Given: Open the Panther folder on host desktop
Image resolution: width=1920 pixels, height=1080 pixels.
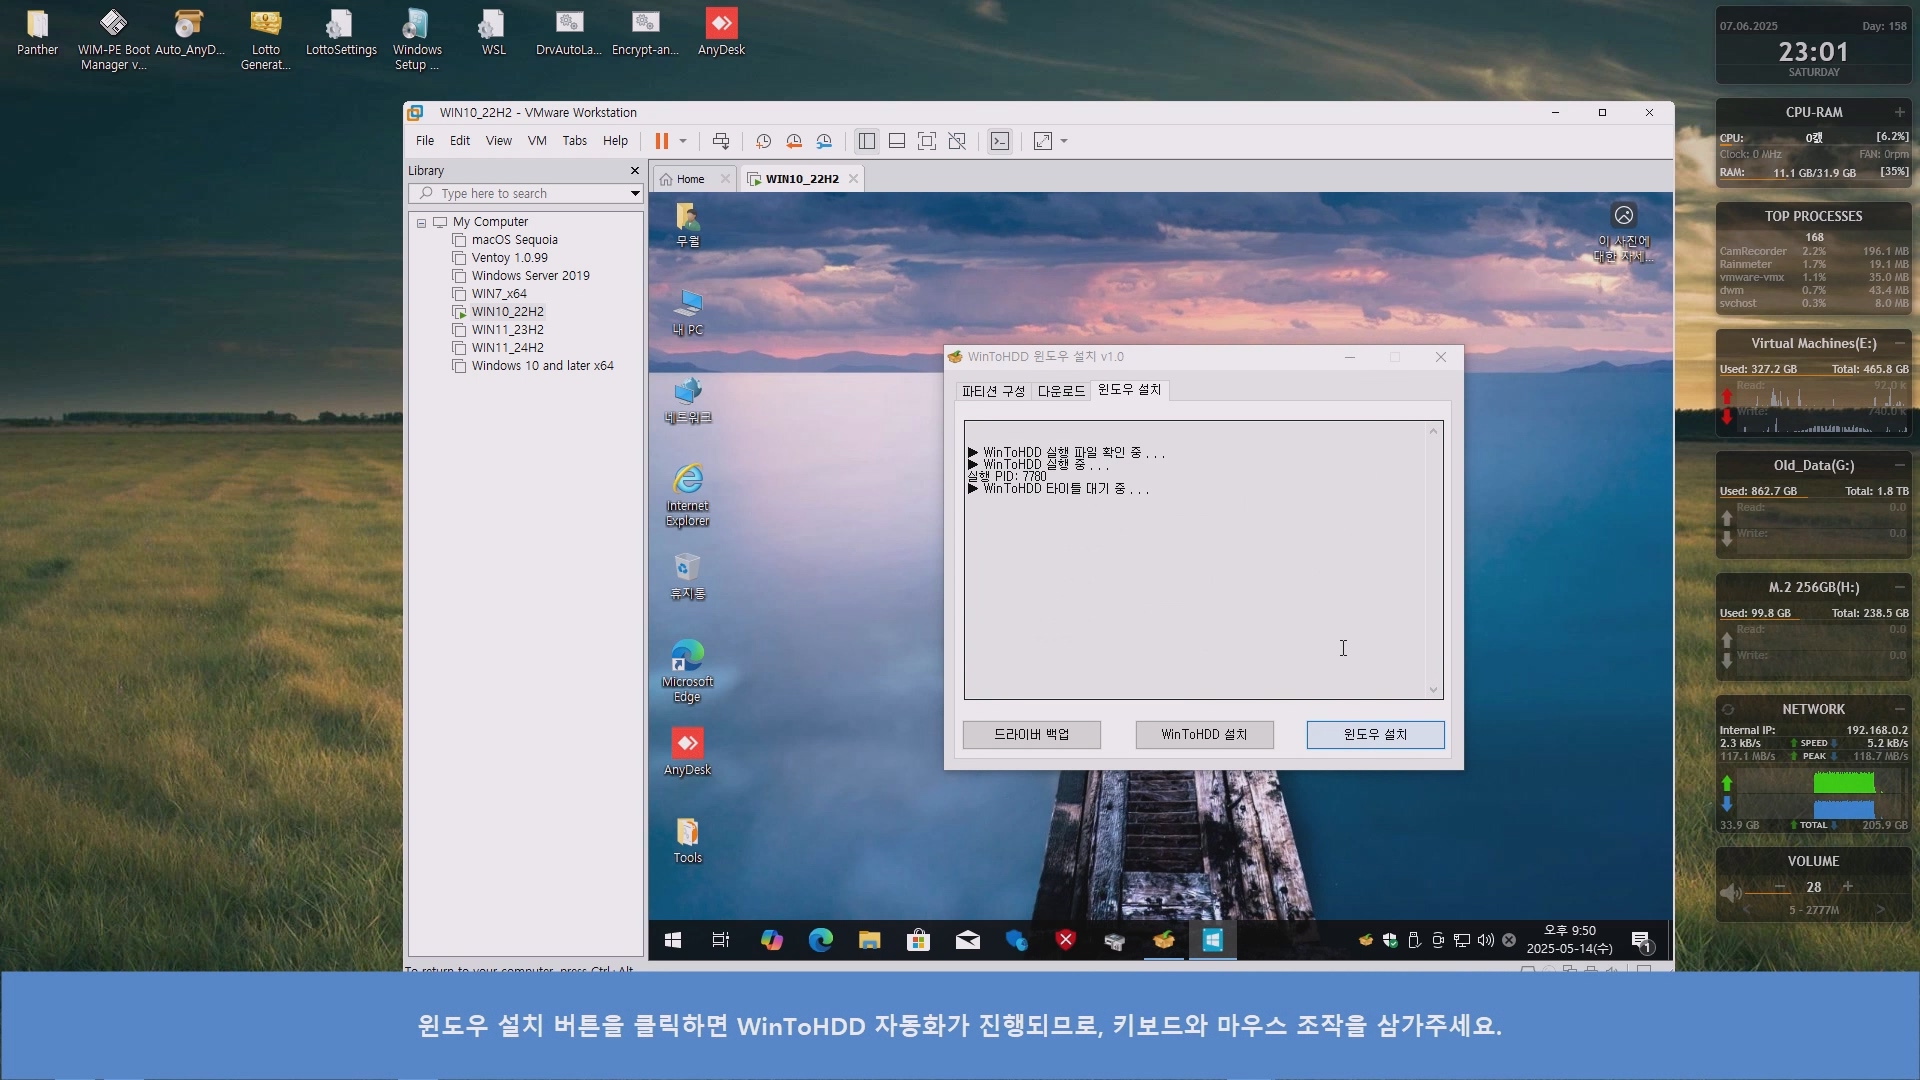Looking at the screenshot, I should [37, 32].
